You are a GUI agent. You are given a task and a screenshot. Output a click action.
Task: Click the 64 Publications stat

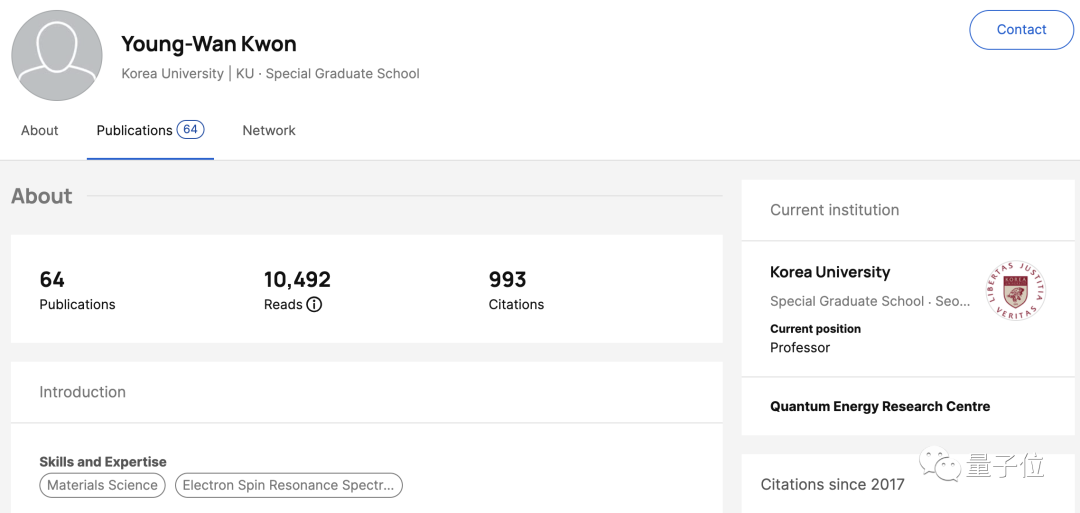[x=77, y=290]
